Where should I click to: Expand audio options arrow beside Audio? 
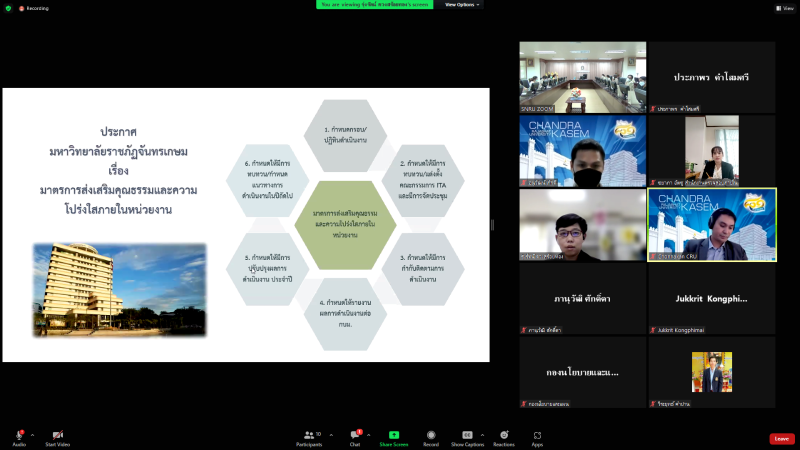click(x=32, y=435)
